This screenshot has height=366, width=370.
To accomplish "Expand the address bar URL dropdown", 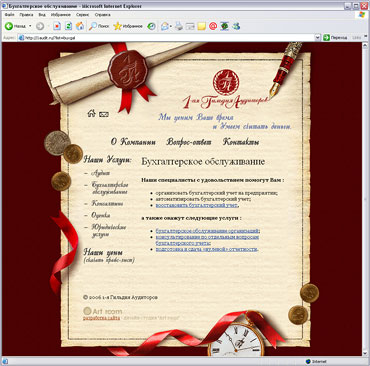I will coord(317,38).
